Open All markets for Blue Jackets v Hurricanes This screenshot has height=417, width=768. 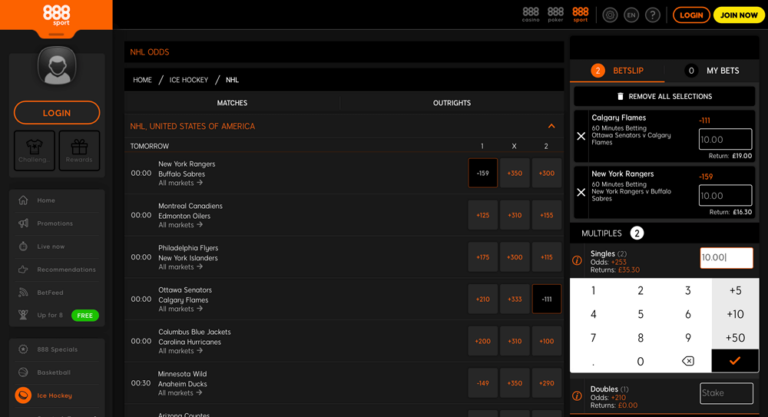[180, 351]
